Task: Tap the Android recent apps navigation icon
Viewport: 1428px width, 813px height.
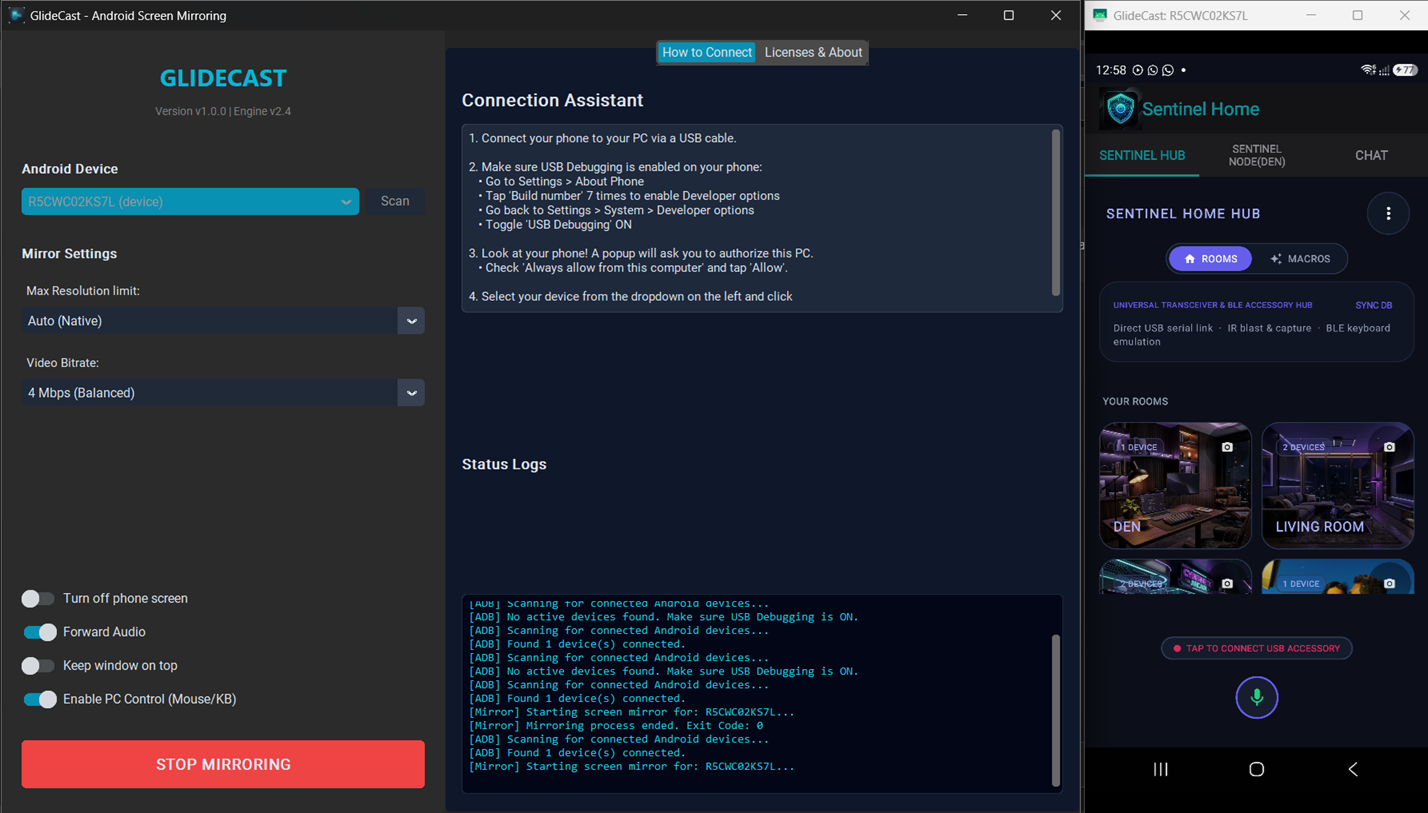Action: pyautogui.click(x=1161, y=769)
